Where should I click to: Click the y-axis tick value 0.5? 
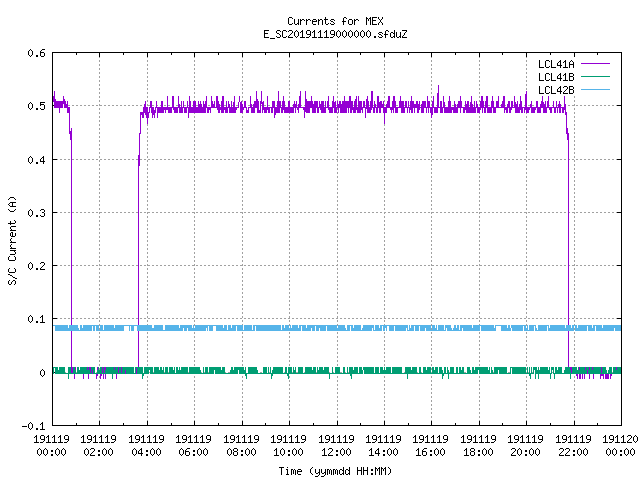click(x=36, y=106)
